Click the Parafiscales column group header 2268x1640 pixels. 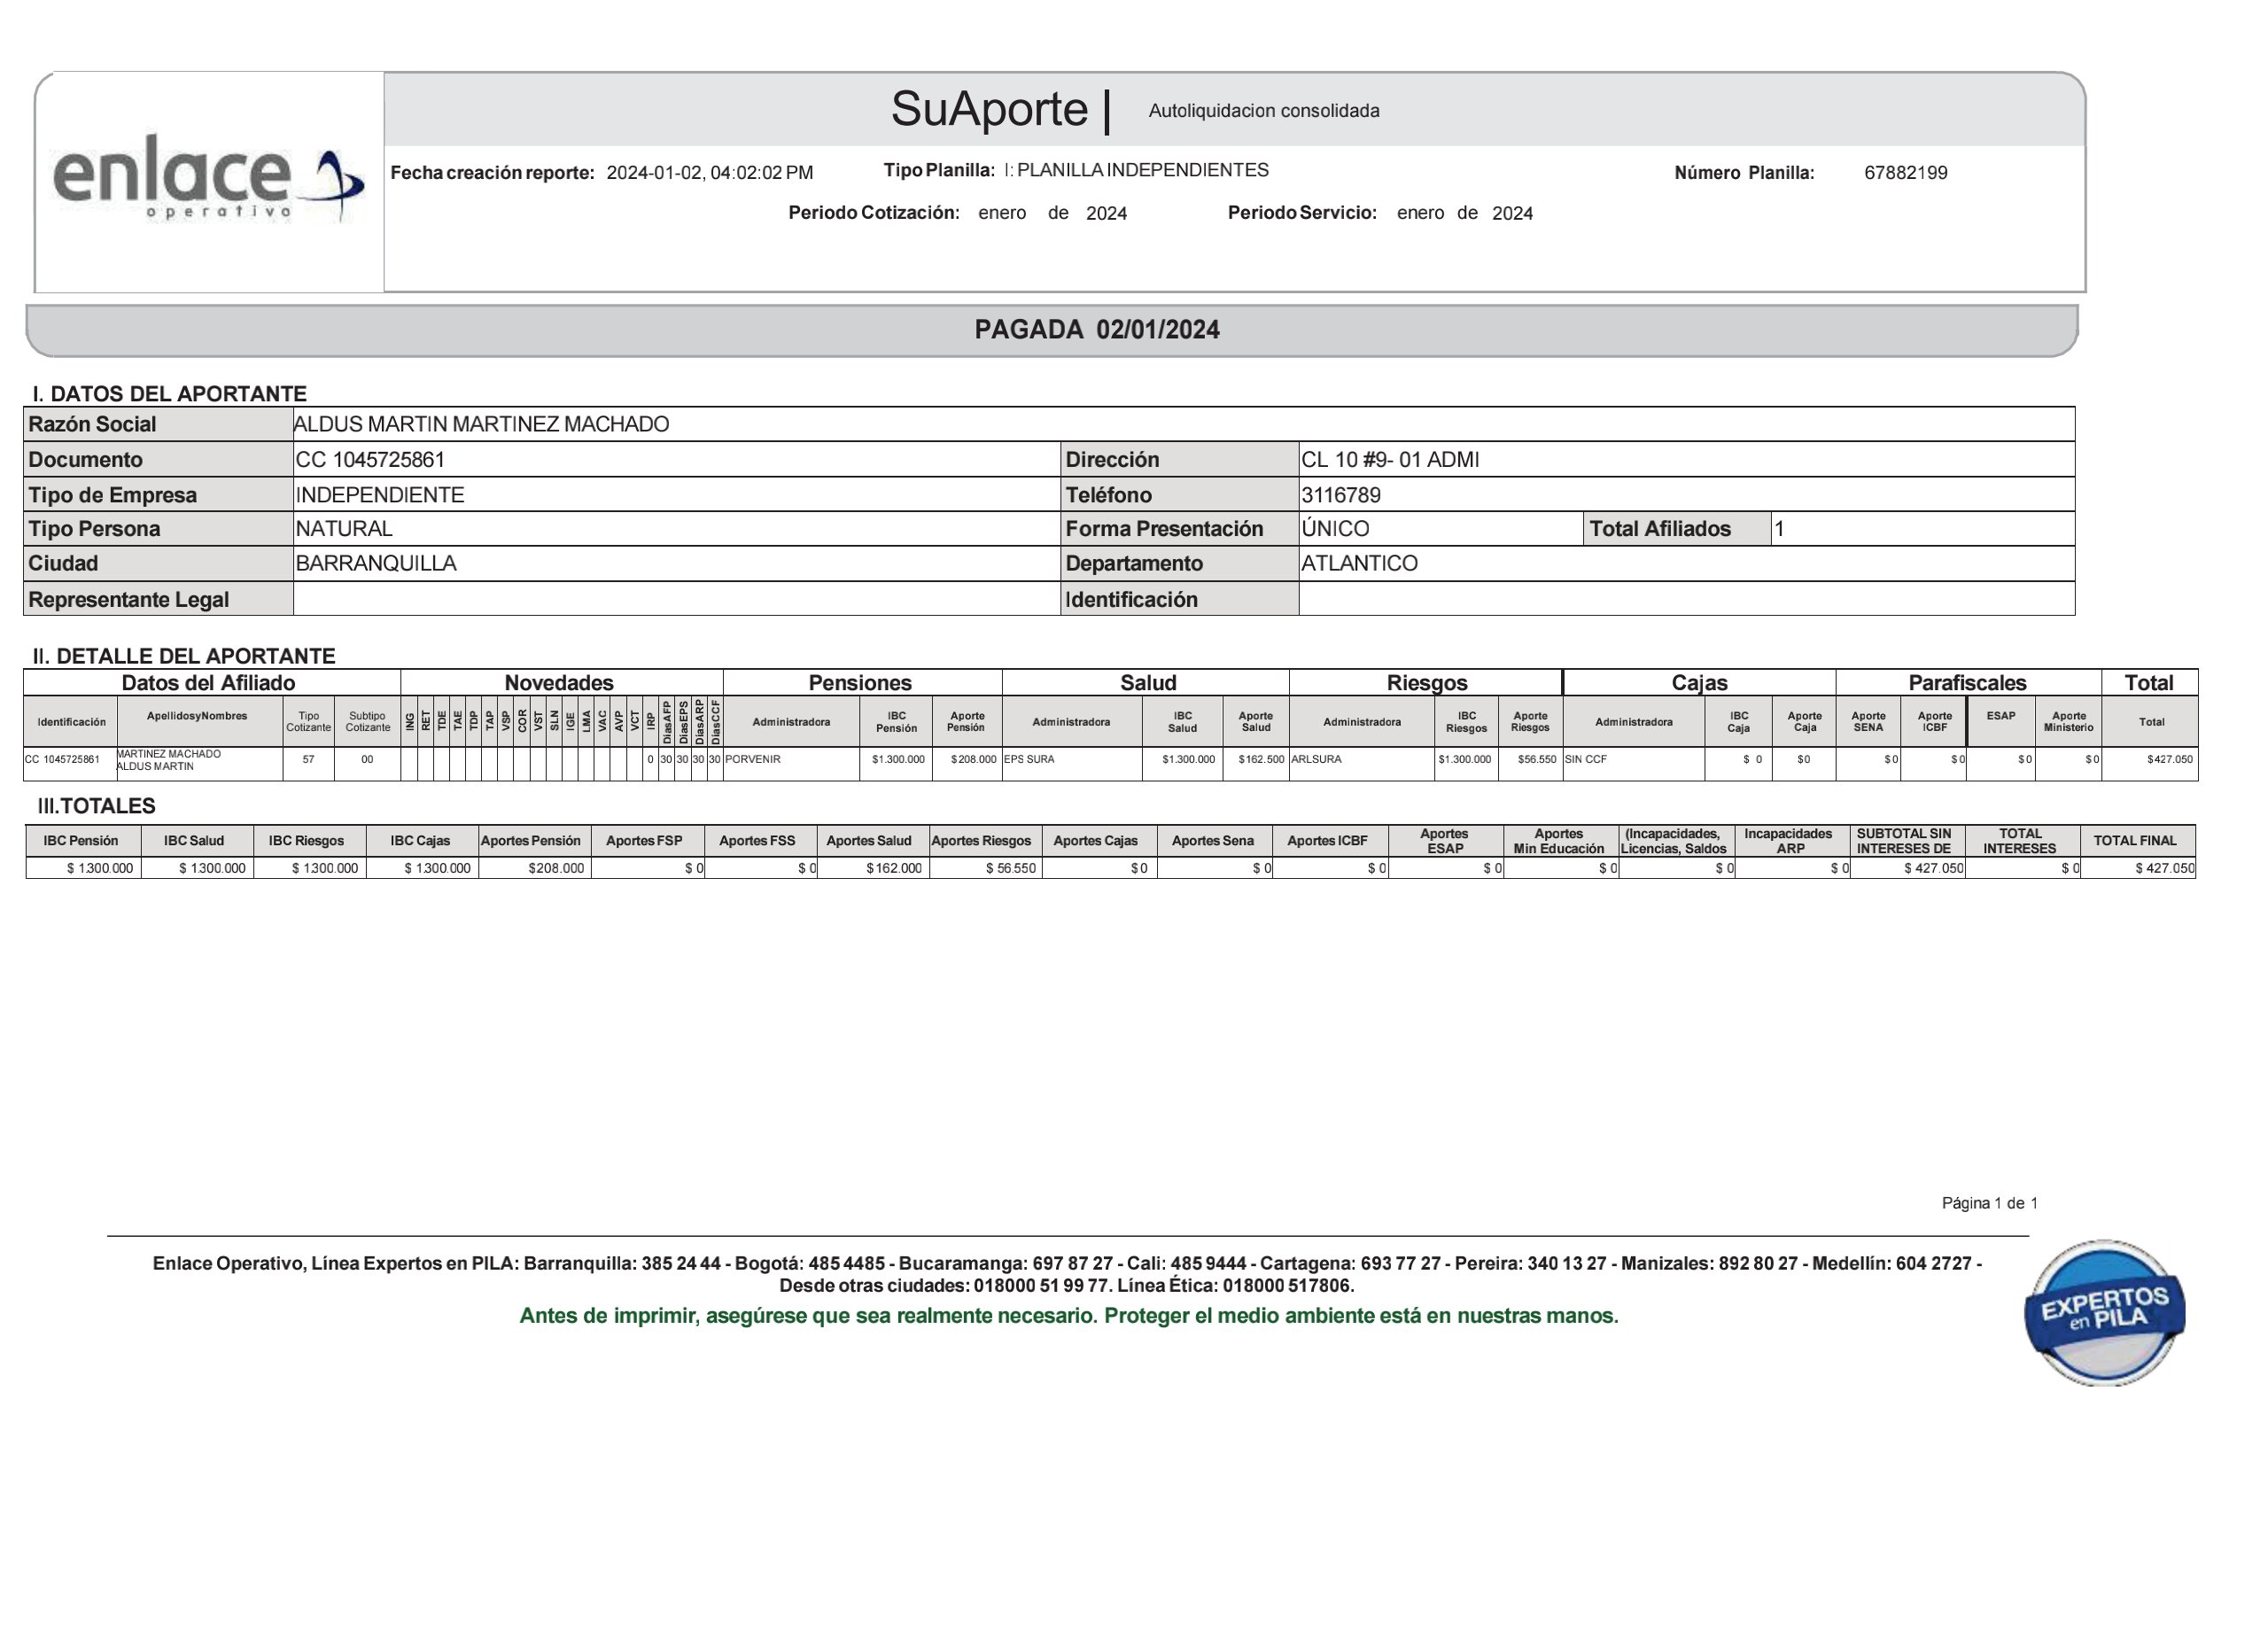coord(1966,683)
